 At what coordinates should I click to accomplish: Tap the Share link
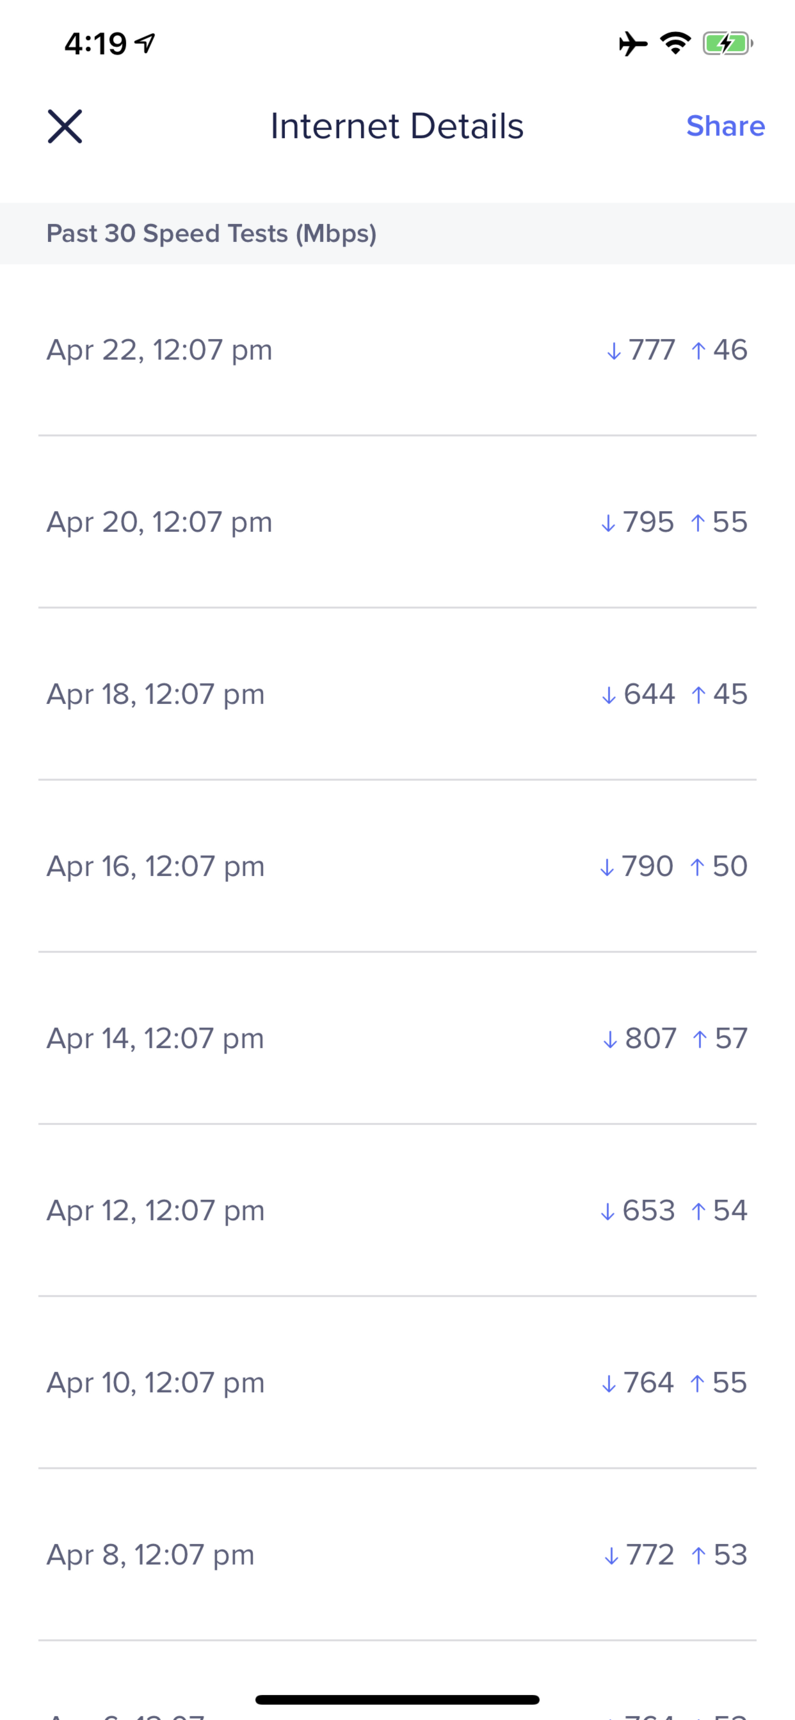[725, 126]
